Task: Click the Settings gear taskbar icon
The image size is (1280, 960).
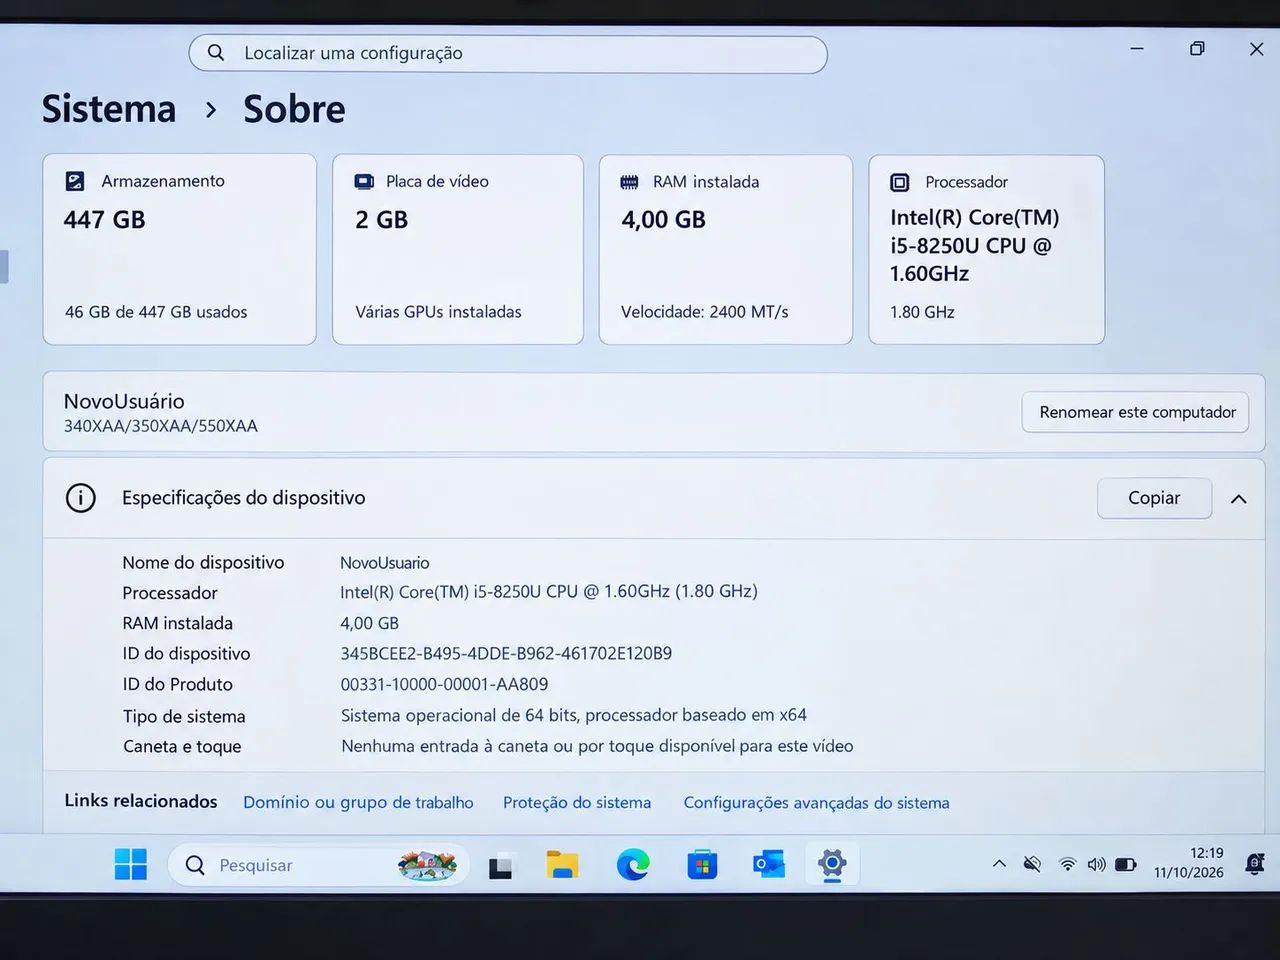Action: [832, 863]
